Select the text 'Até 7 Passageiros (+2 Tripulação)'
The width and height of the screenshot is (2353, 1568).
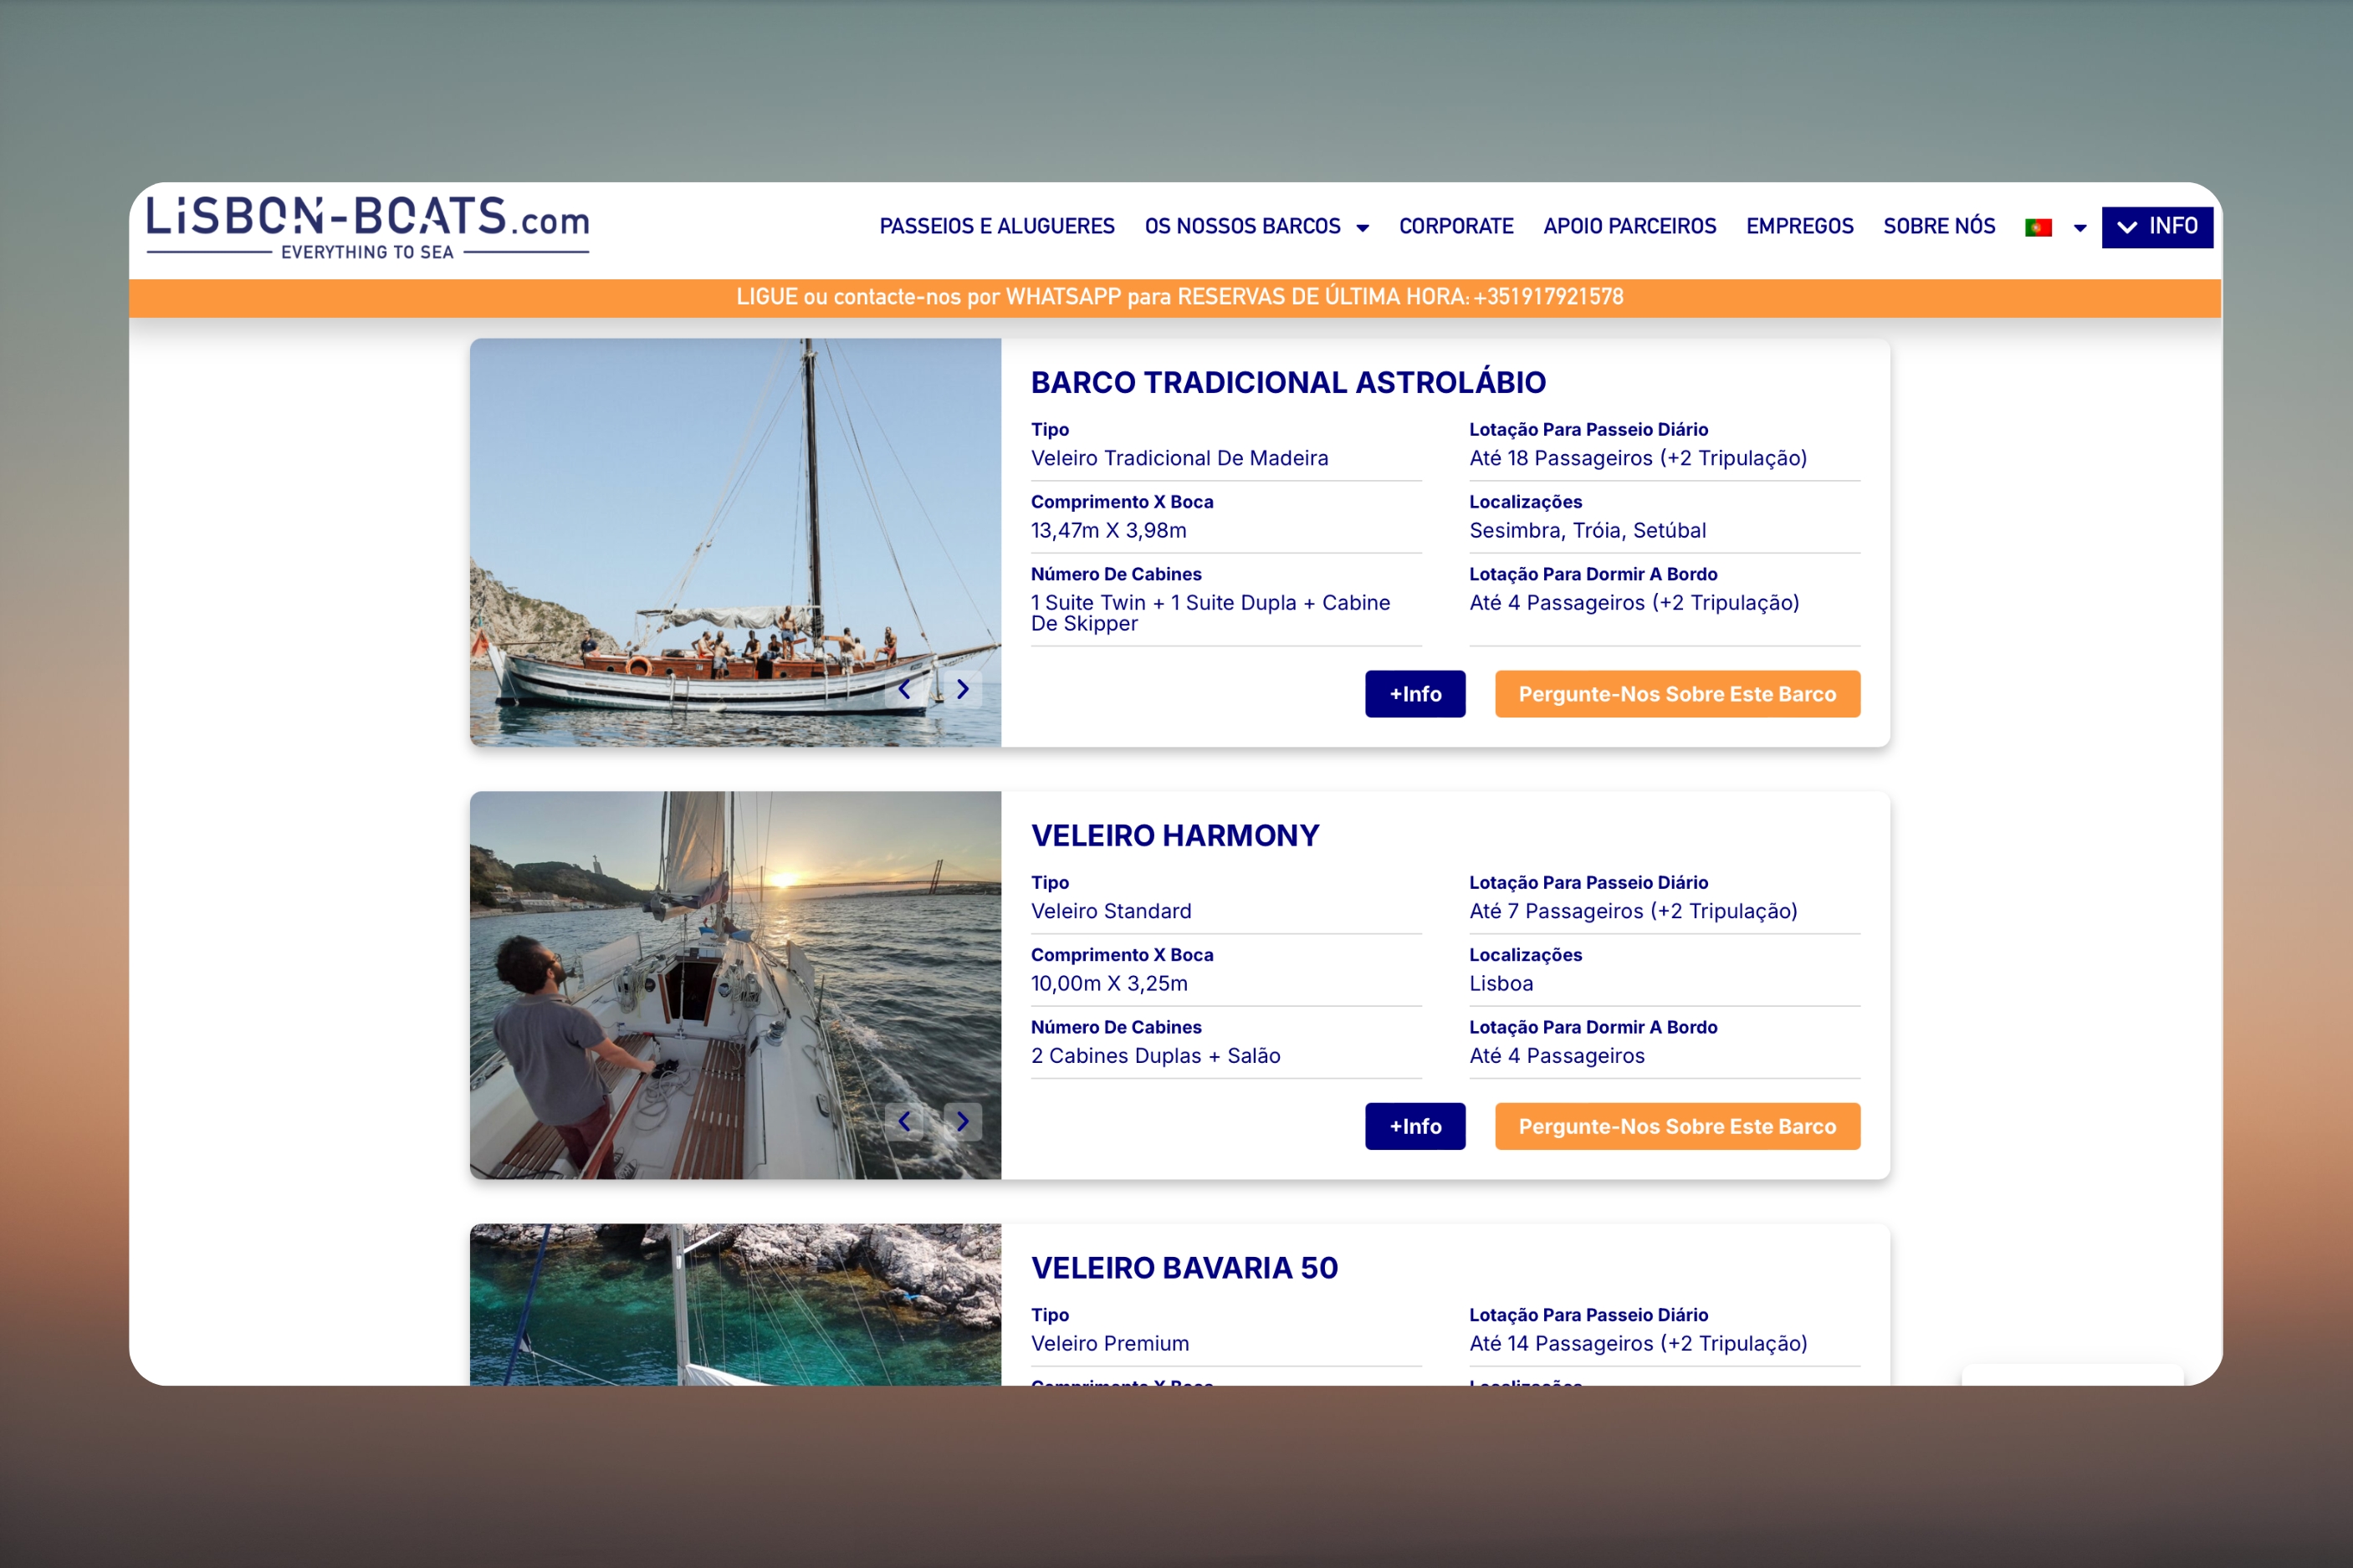pos(1633,911)
